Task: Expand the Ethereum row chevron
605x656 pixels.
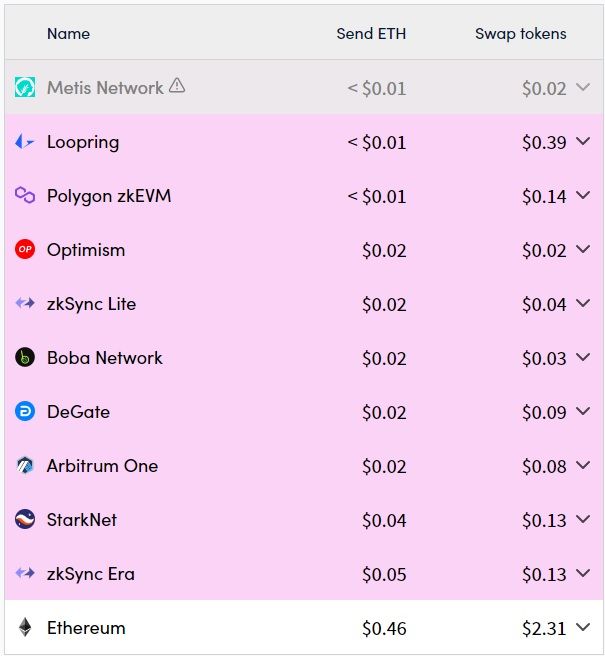Action: pos(584,628)
